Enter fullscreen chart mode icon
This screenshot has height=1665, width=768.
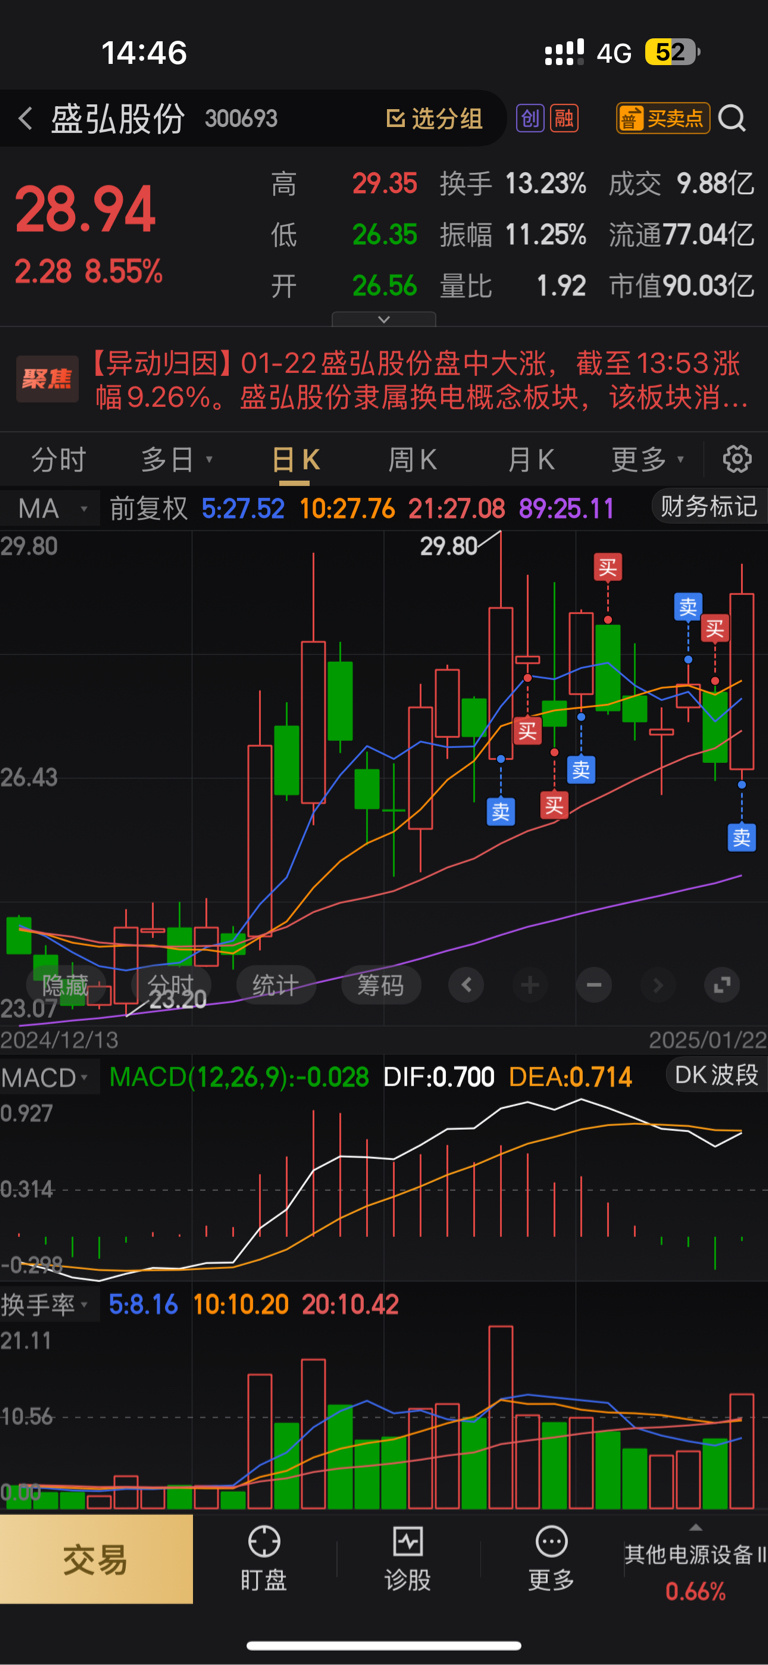tap(722, 986)
